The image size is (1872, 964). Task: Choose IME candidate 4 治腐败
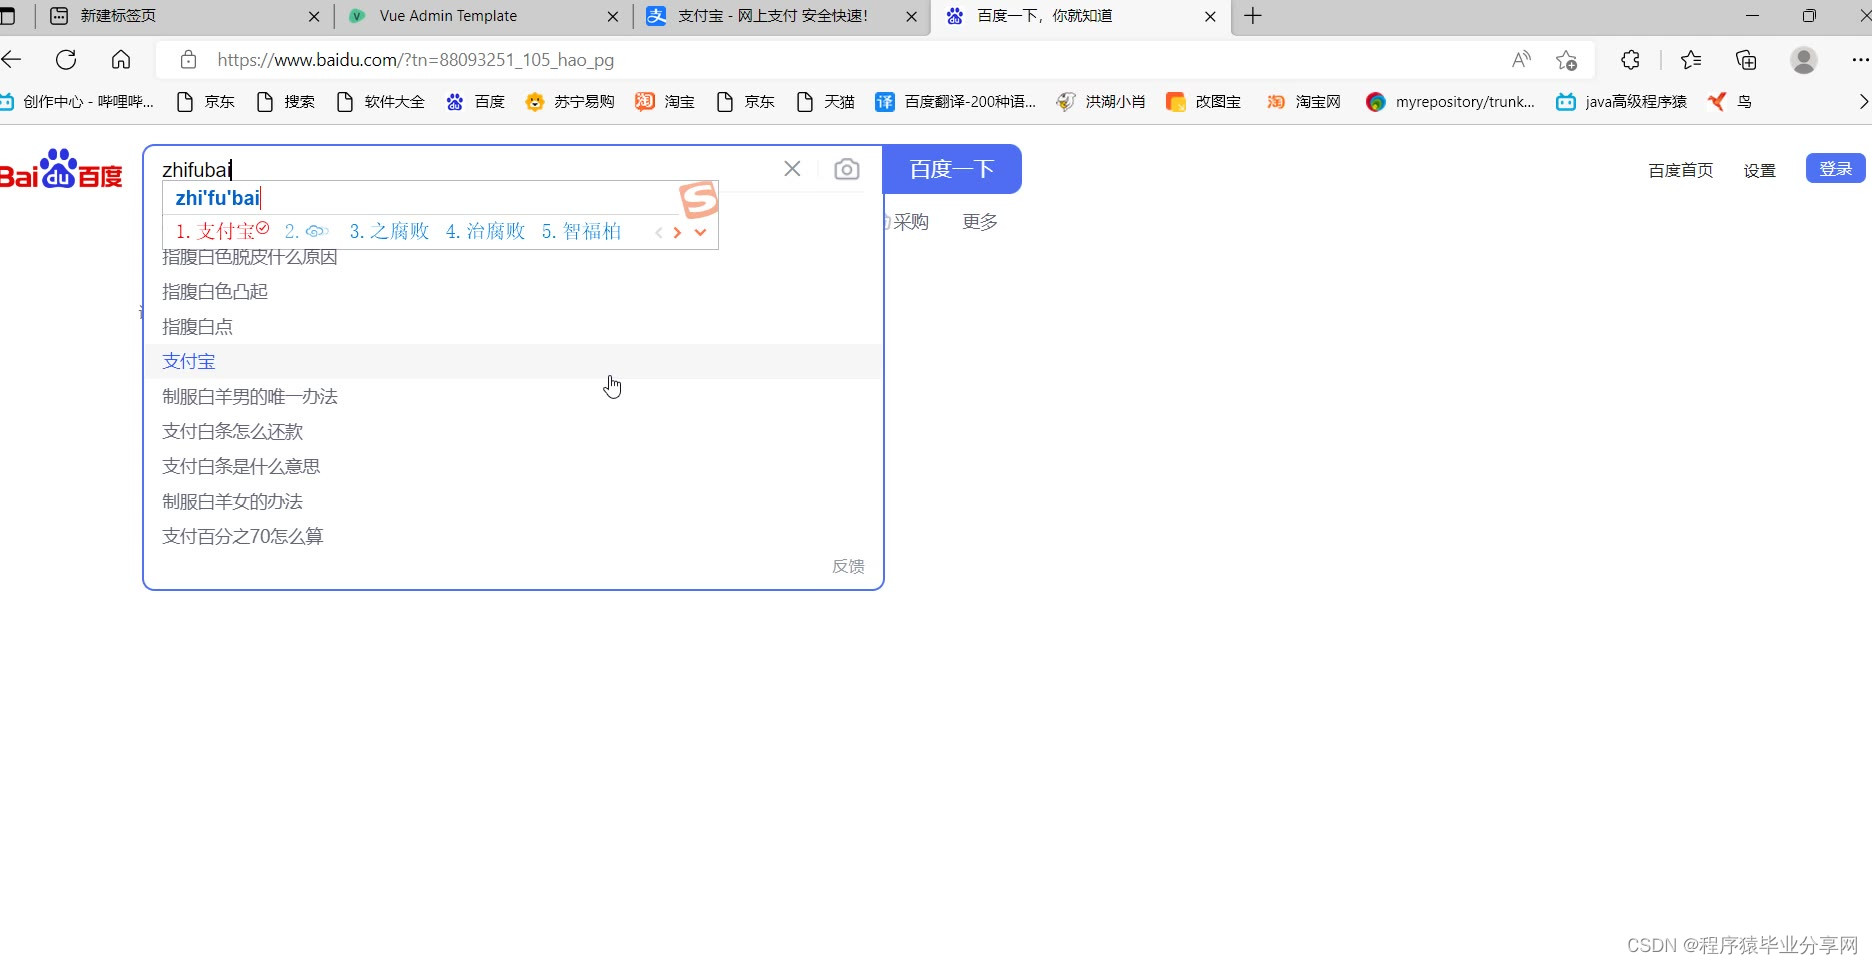(485, 231)
